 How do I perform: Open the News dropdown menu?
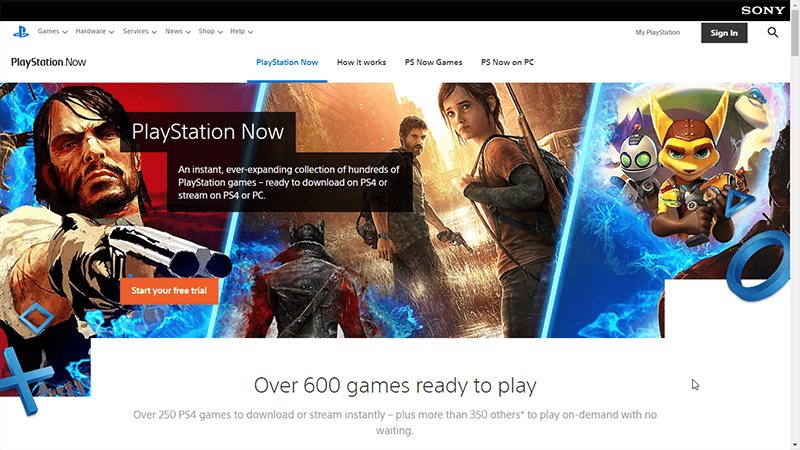tap(178, 31)
